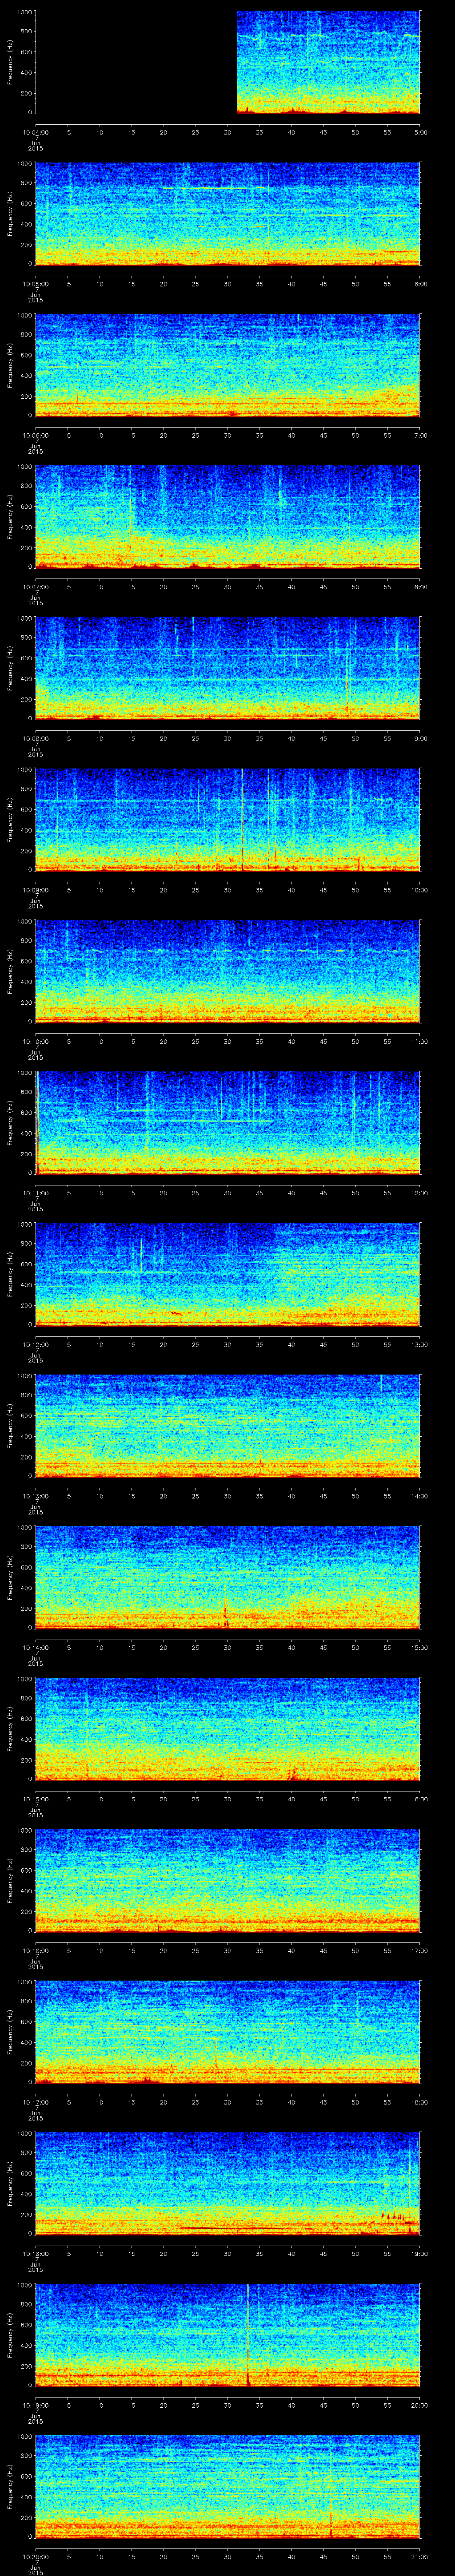Click the spectrogram panel starting at 10:11:00
455x2576 pixels.
(x=228, y=1123)
